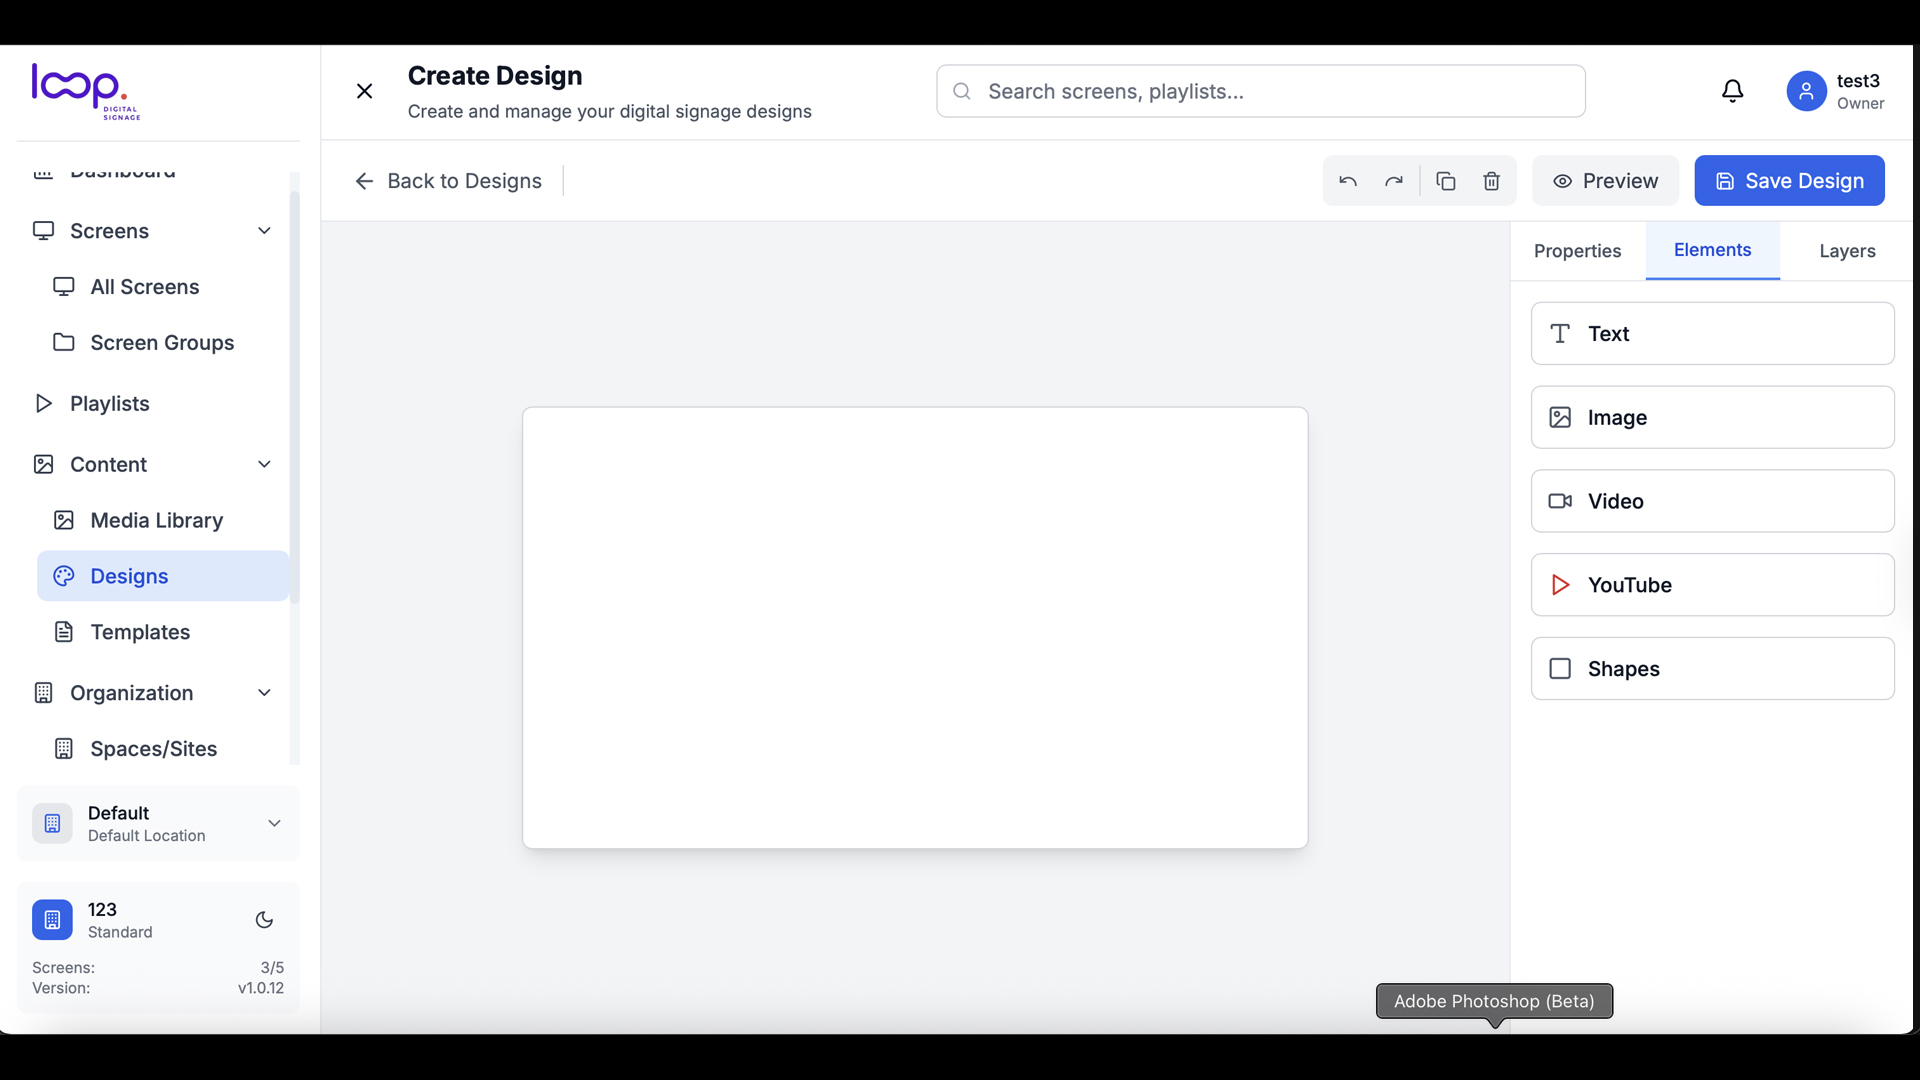Open Playlists in sidebar
The image size is (1920, 1080).
point(152,404)
